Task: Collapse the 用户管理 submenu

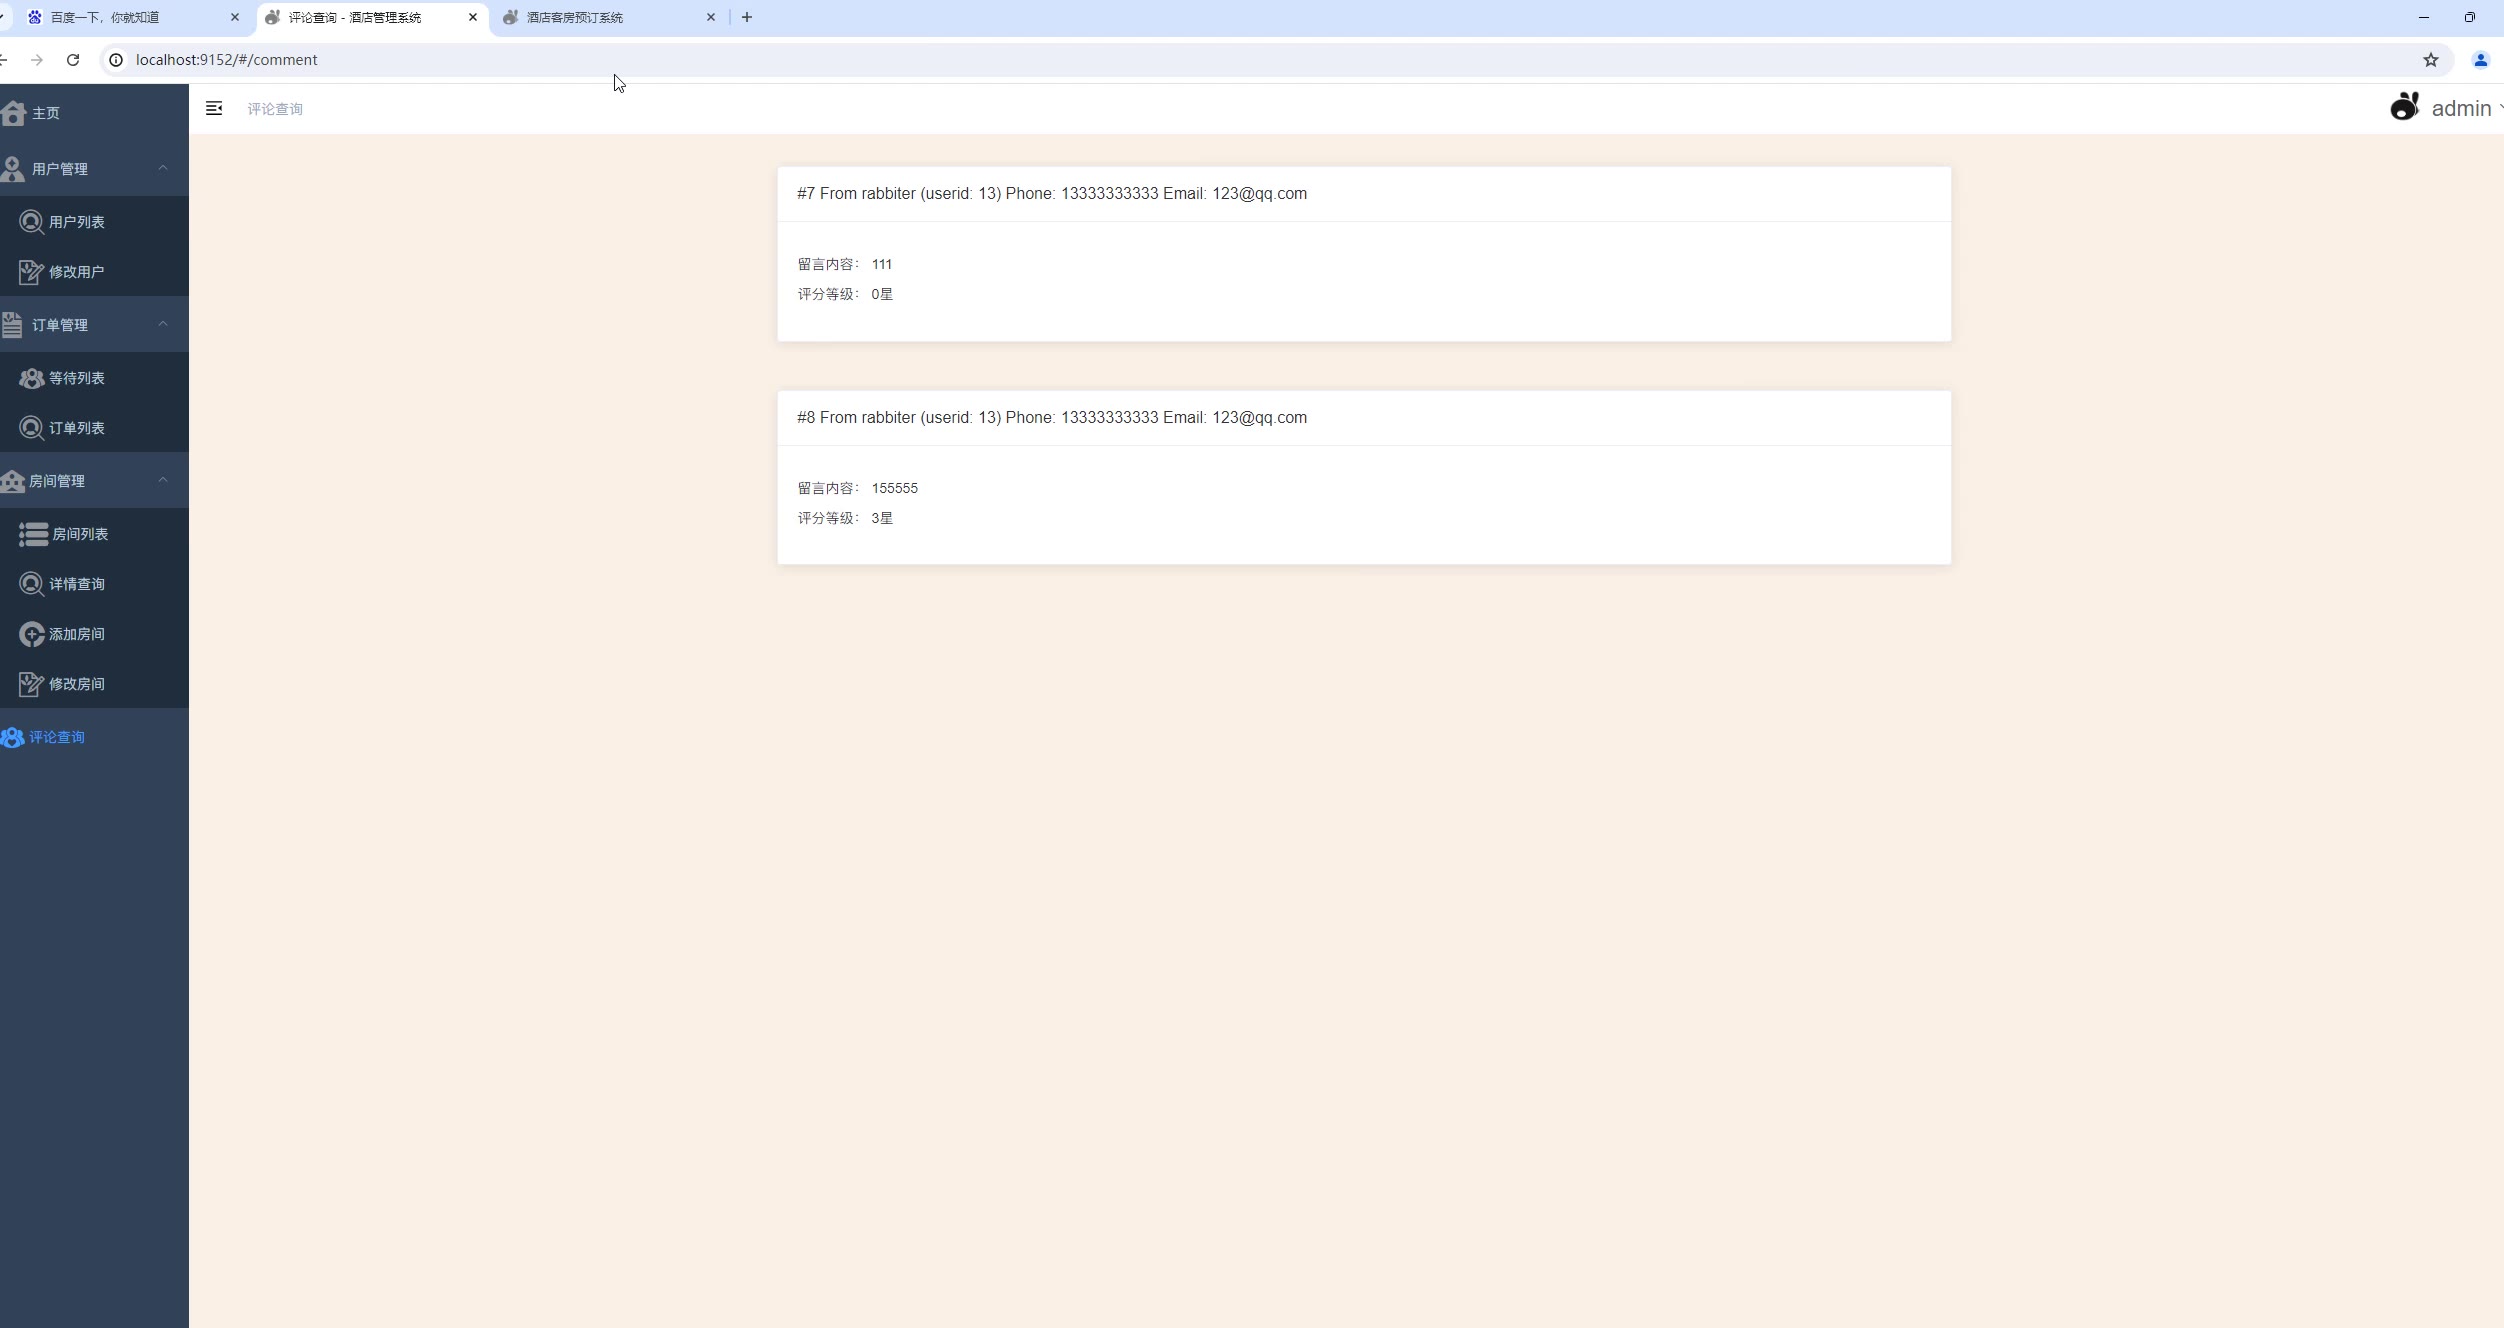Action: click(x=163, y=168)
